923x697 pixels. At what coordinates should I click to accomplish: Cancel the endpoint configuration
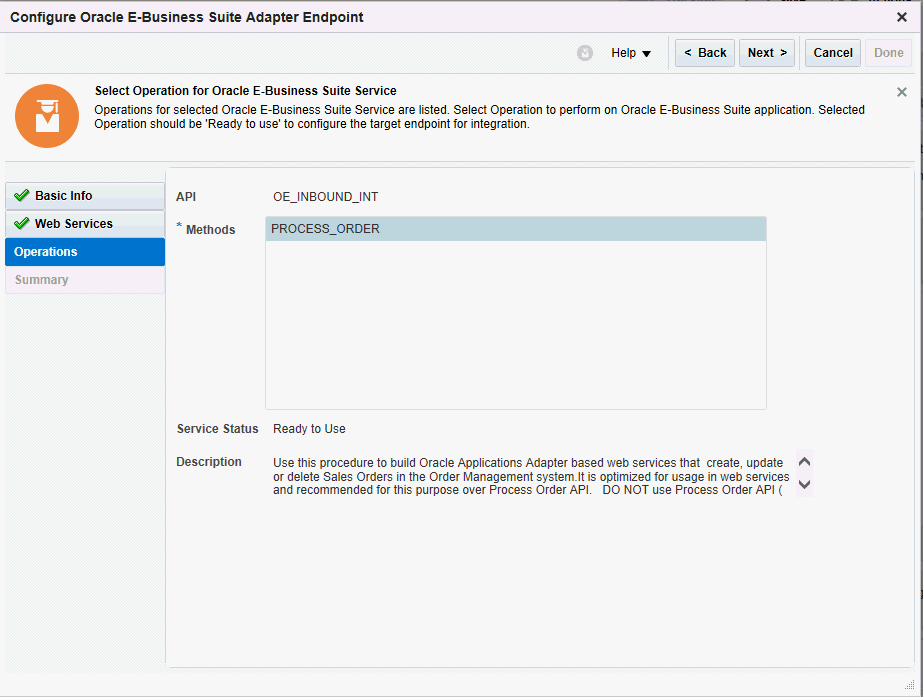pyautogui.click(x=832, y=53)
